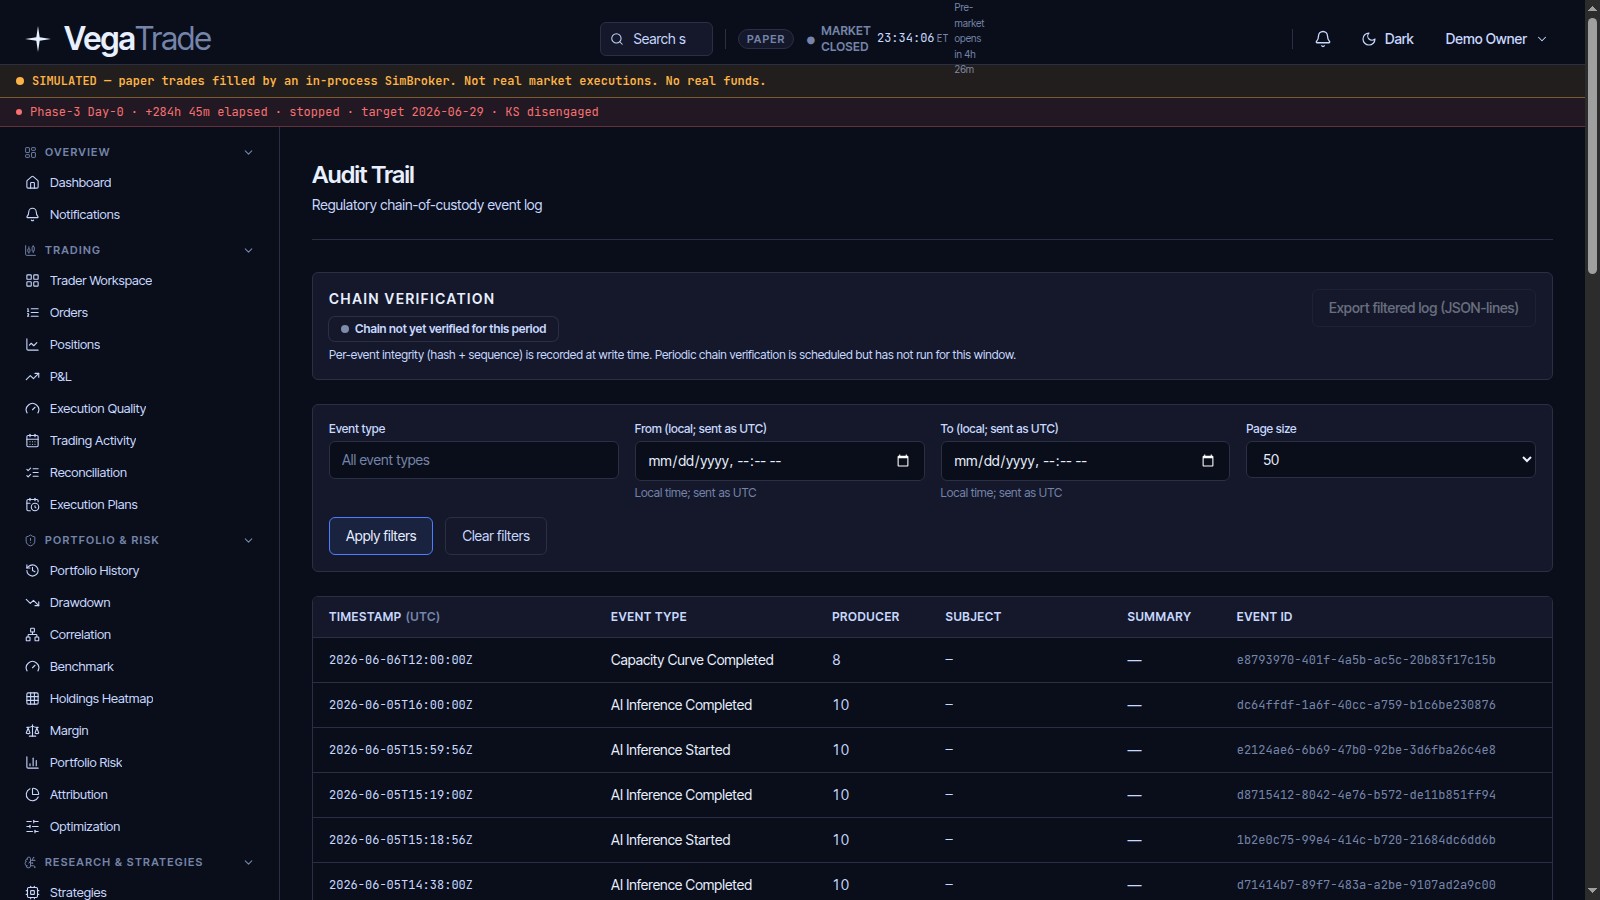Click the Execution Plans icon
This screenshot has height=900, width=1600.
32,505
